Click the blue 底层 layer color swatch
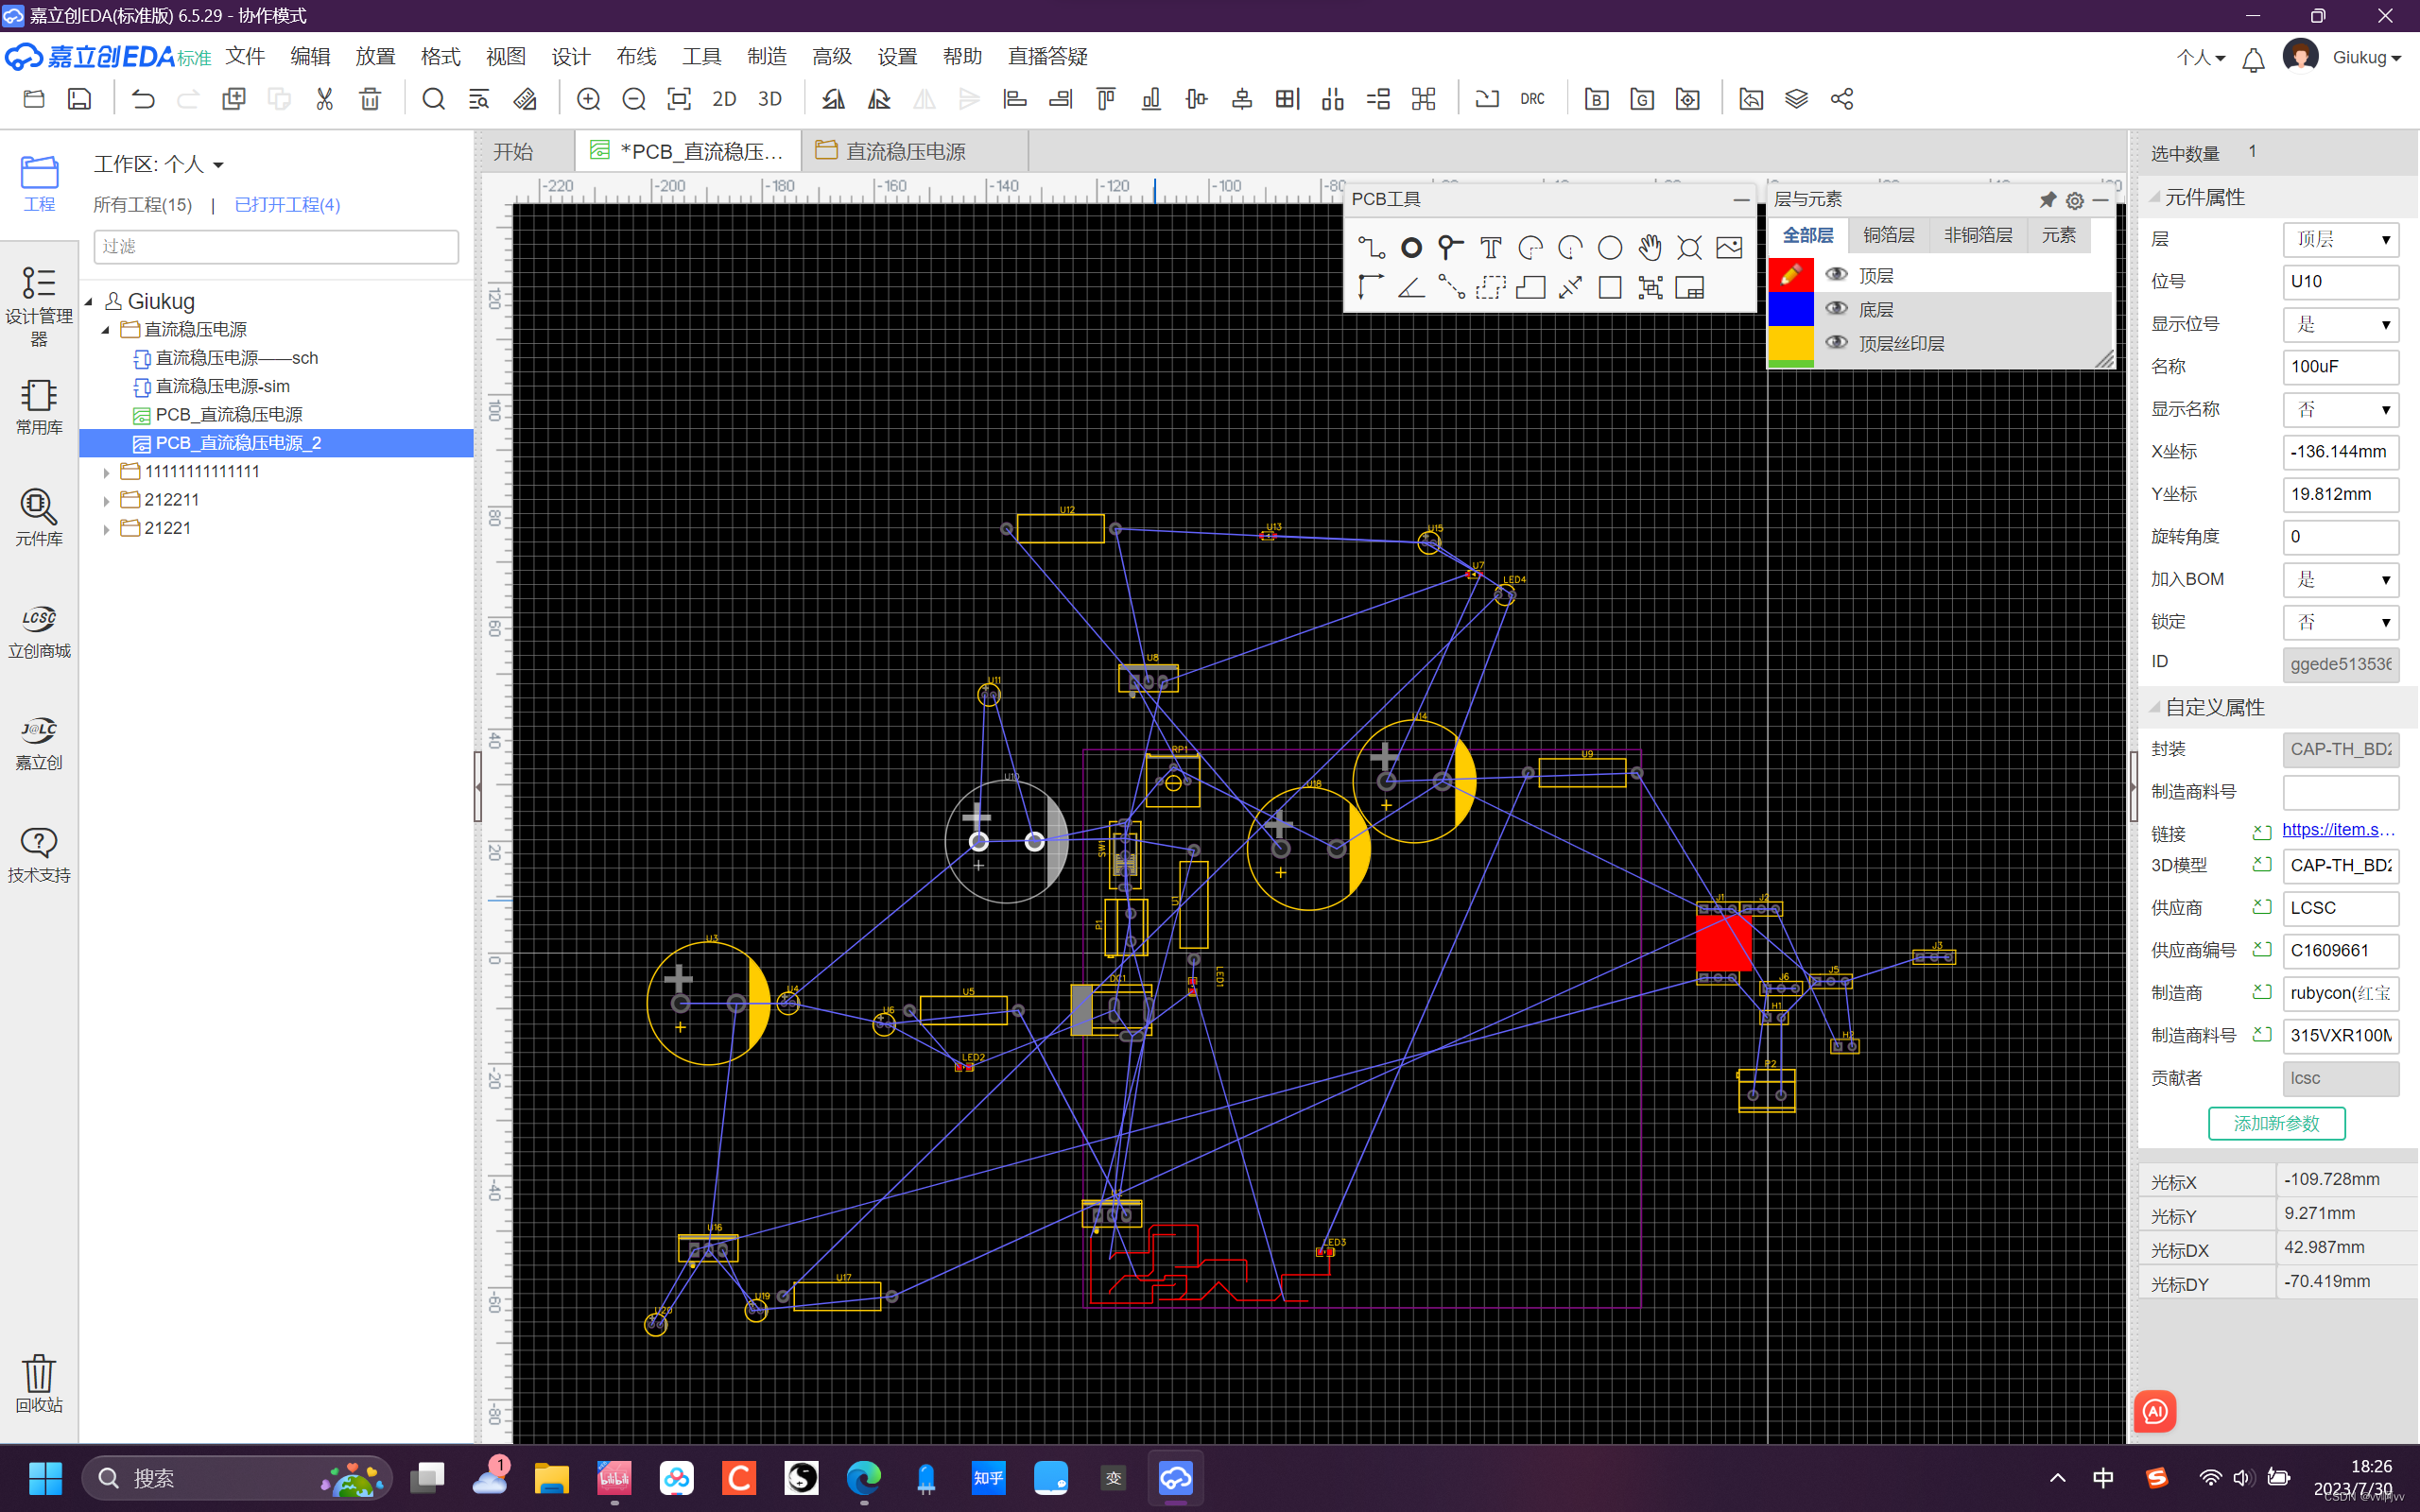 click(x=1790, y=309)
